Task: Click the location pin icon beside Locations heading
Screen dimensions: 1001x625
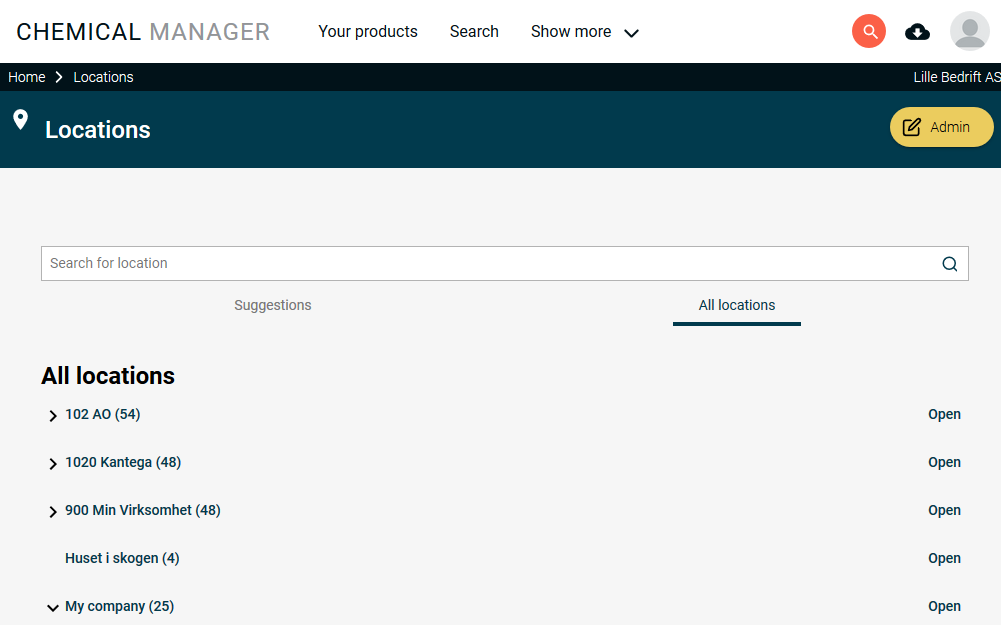Action: [x=20, y=119]
